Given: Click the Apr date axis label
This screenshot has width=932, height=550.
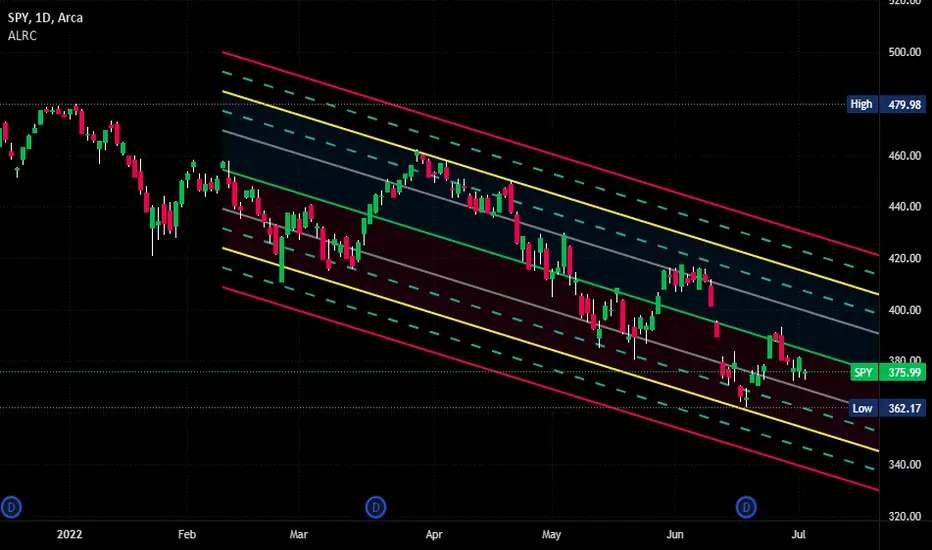Looking at the screenshot, I should tap(434, 535).
